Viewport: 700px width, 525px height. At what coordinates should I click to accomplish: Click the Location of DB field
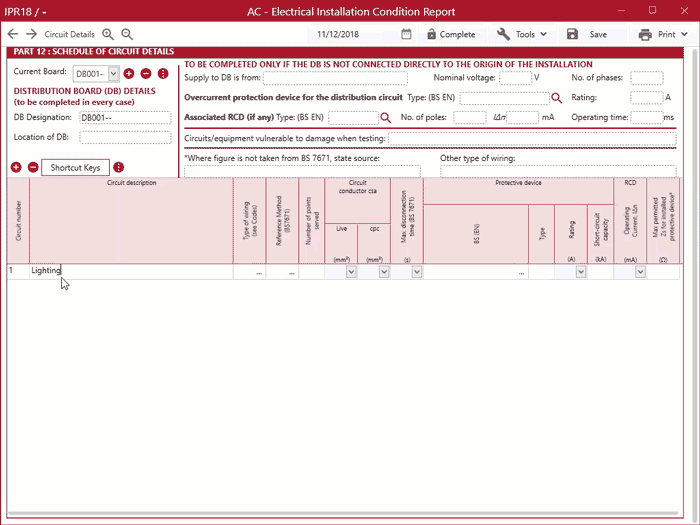[125, 137]
